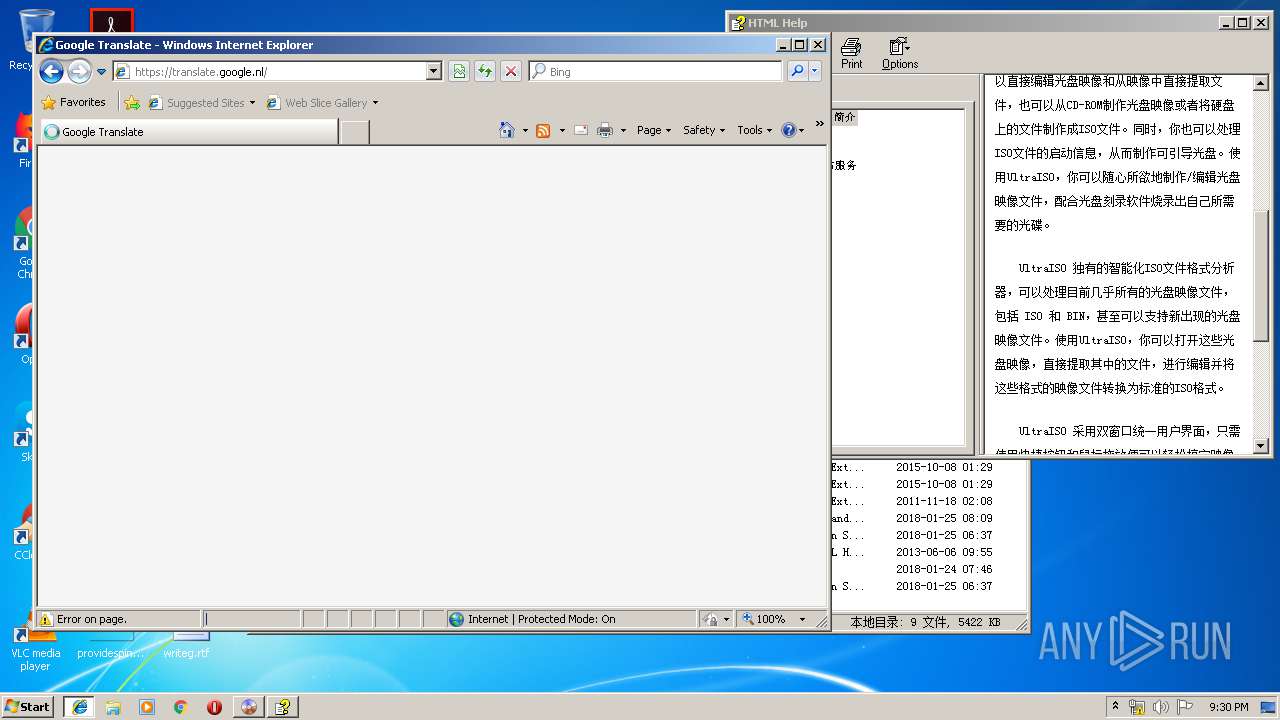This screenshot has width=1280, height=720.
Task: Expand the Home button dropdown arrow
Action: point(525,130)
